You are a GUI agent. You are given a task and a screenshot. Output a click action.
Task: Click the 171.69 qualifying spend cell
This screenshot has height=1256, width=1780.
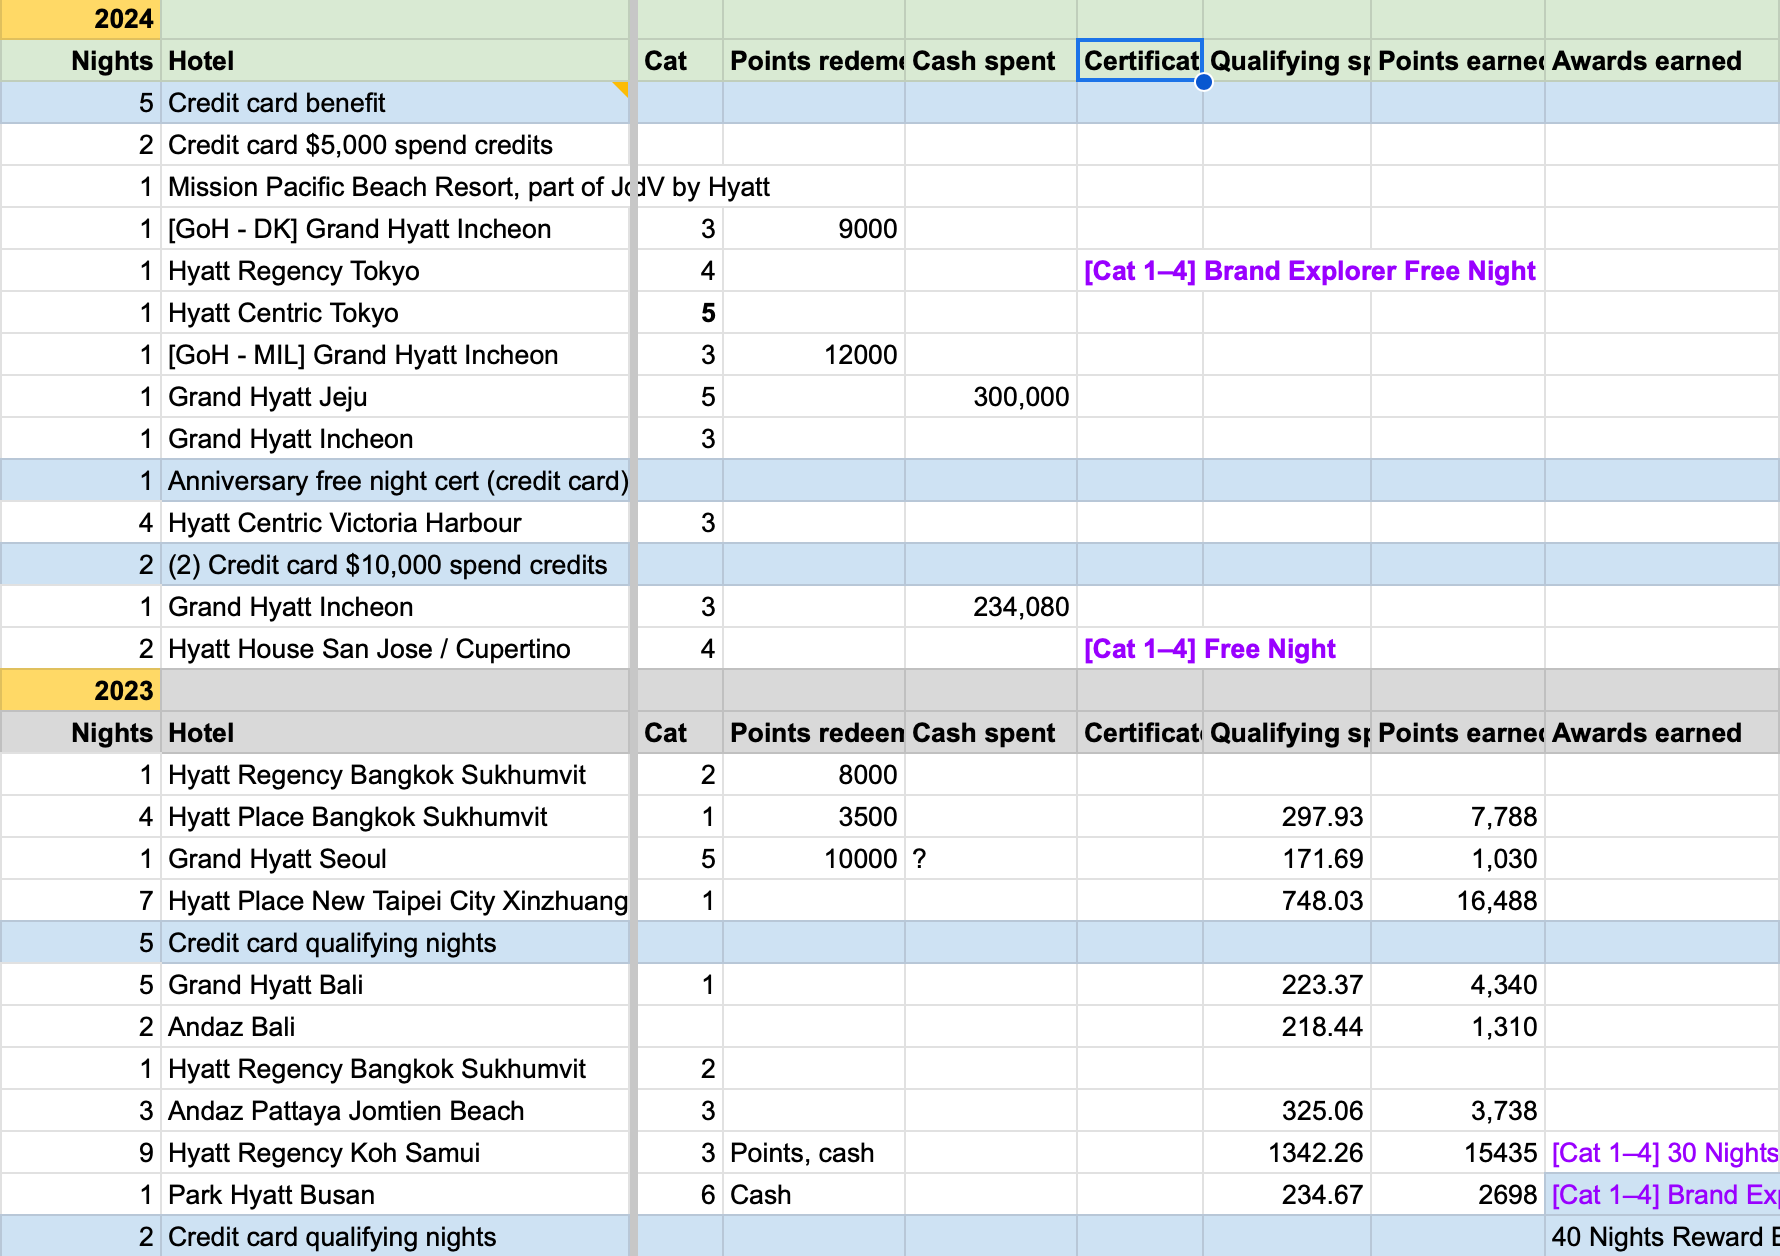coord(1287,859)
